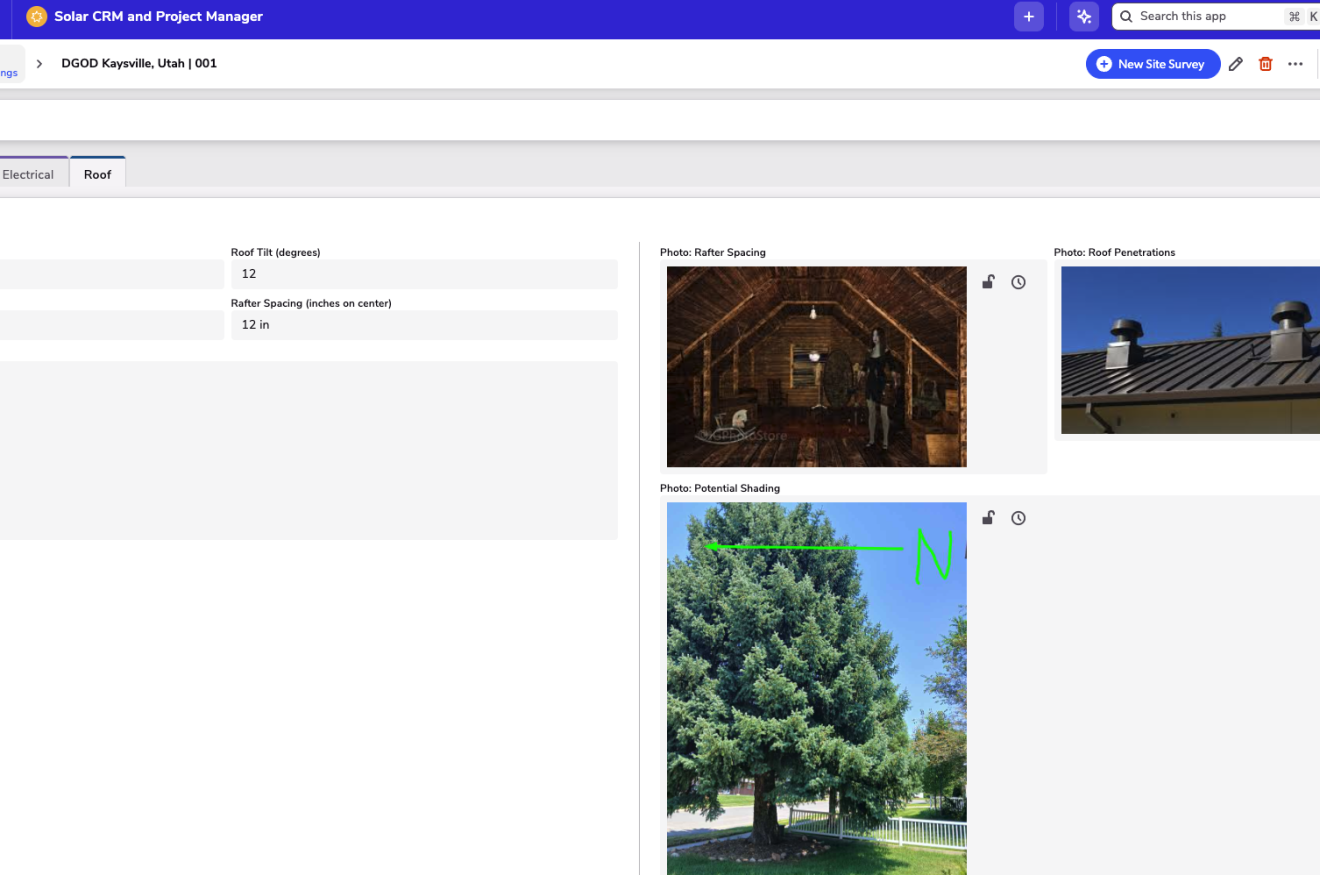Click the New Site Survey button
The width and height of the screenshot is (1320, 875).
point(1152,64)
